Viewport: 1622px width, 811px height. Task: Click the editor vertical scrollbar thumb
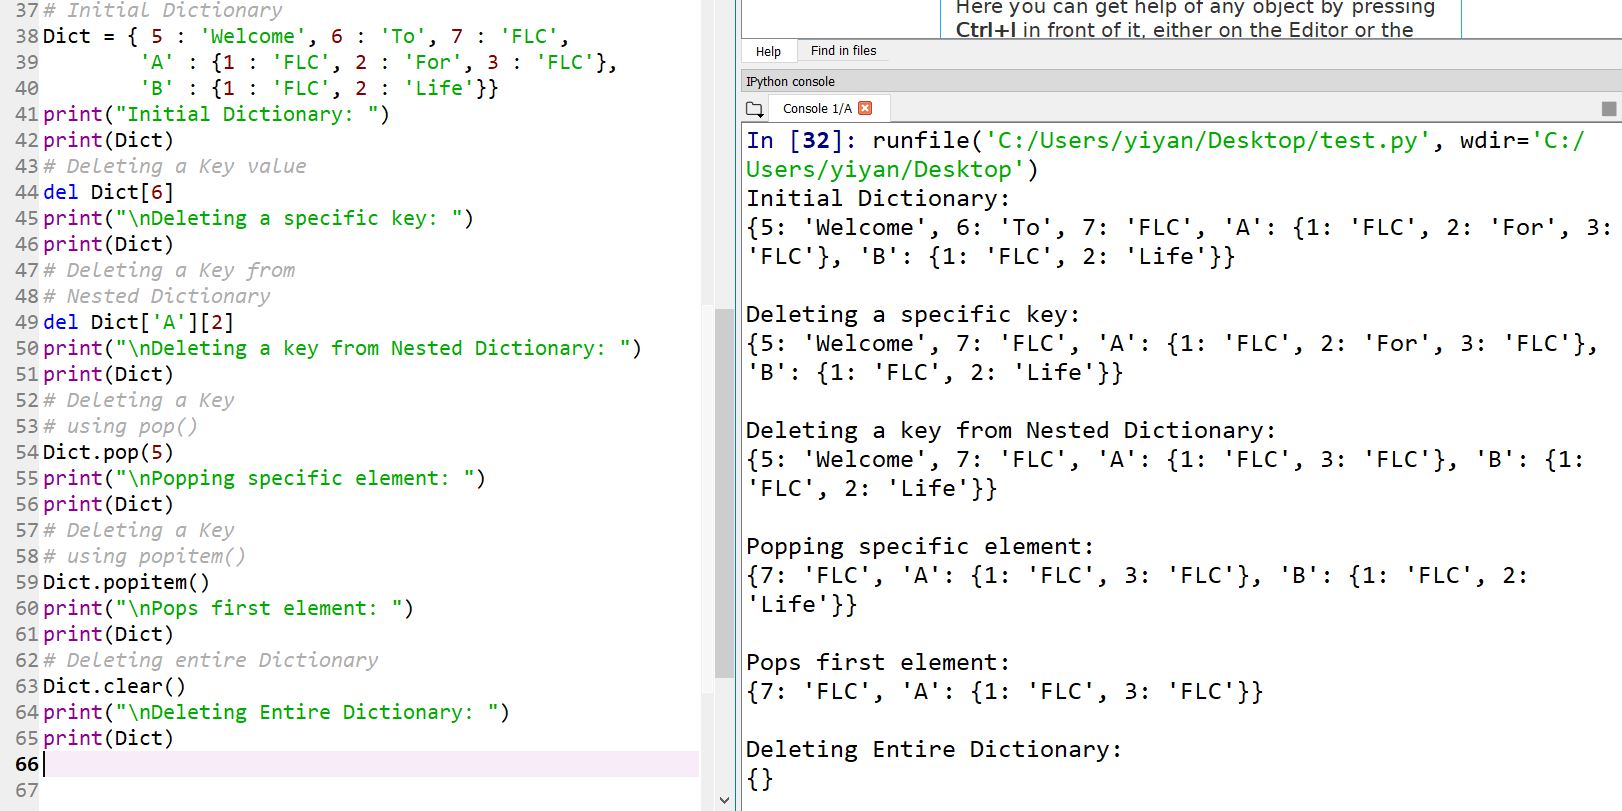[725, 490]
